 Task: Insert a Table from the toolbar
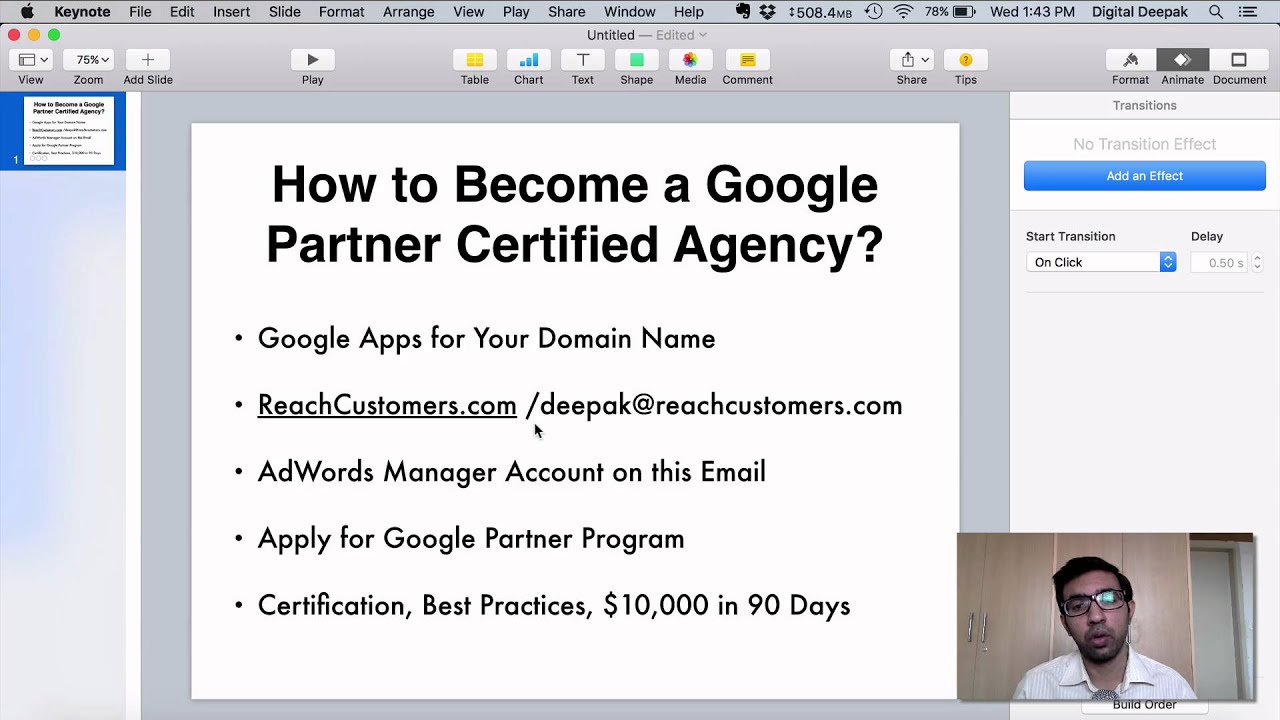[475, 60]
